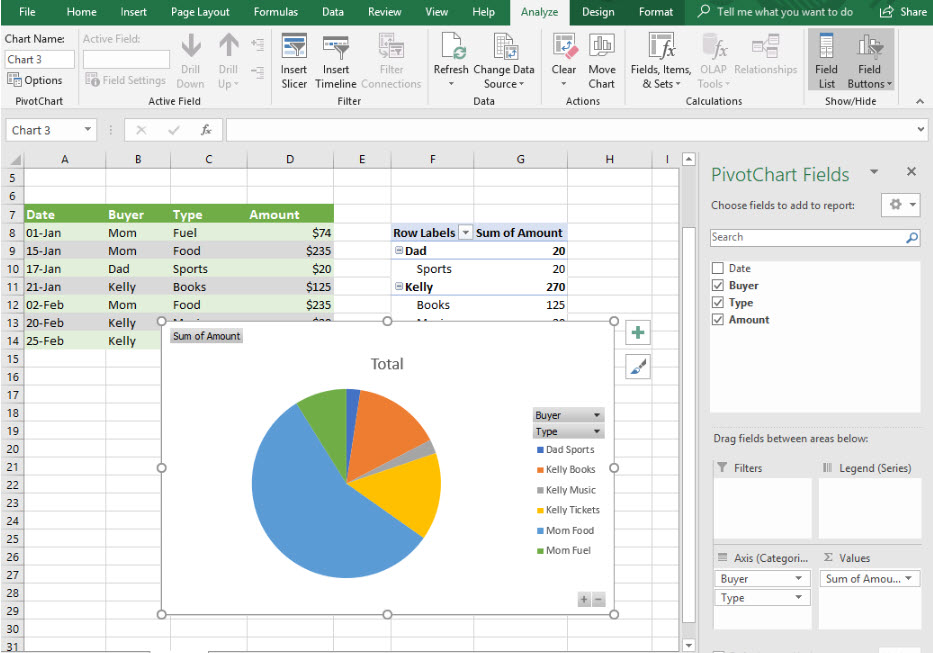Click the Share button
Screen dimensions: 933x653
(x=903, y=12)
